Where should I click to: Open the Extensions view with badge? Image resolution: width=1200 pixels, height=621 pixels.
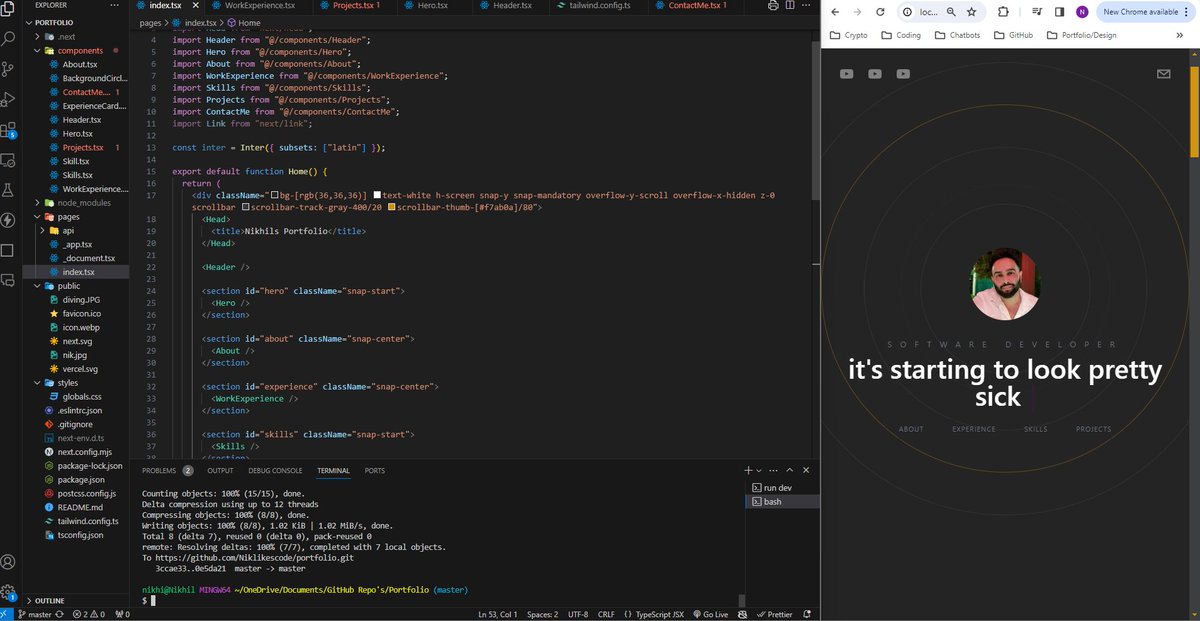pos(9,130)
